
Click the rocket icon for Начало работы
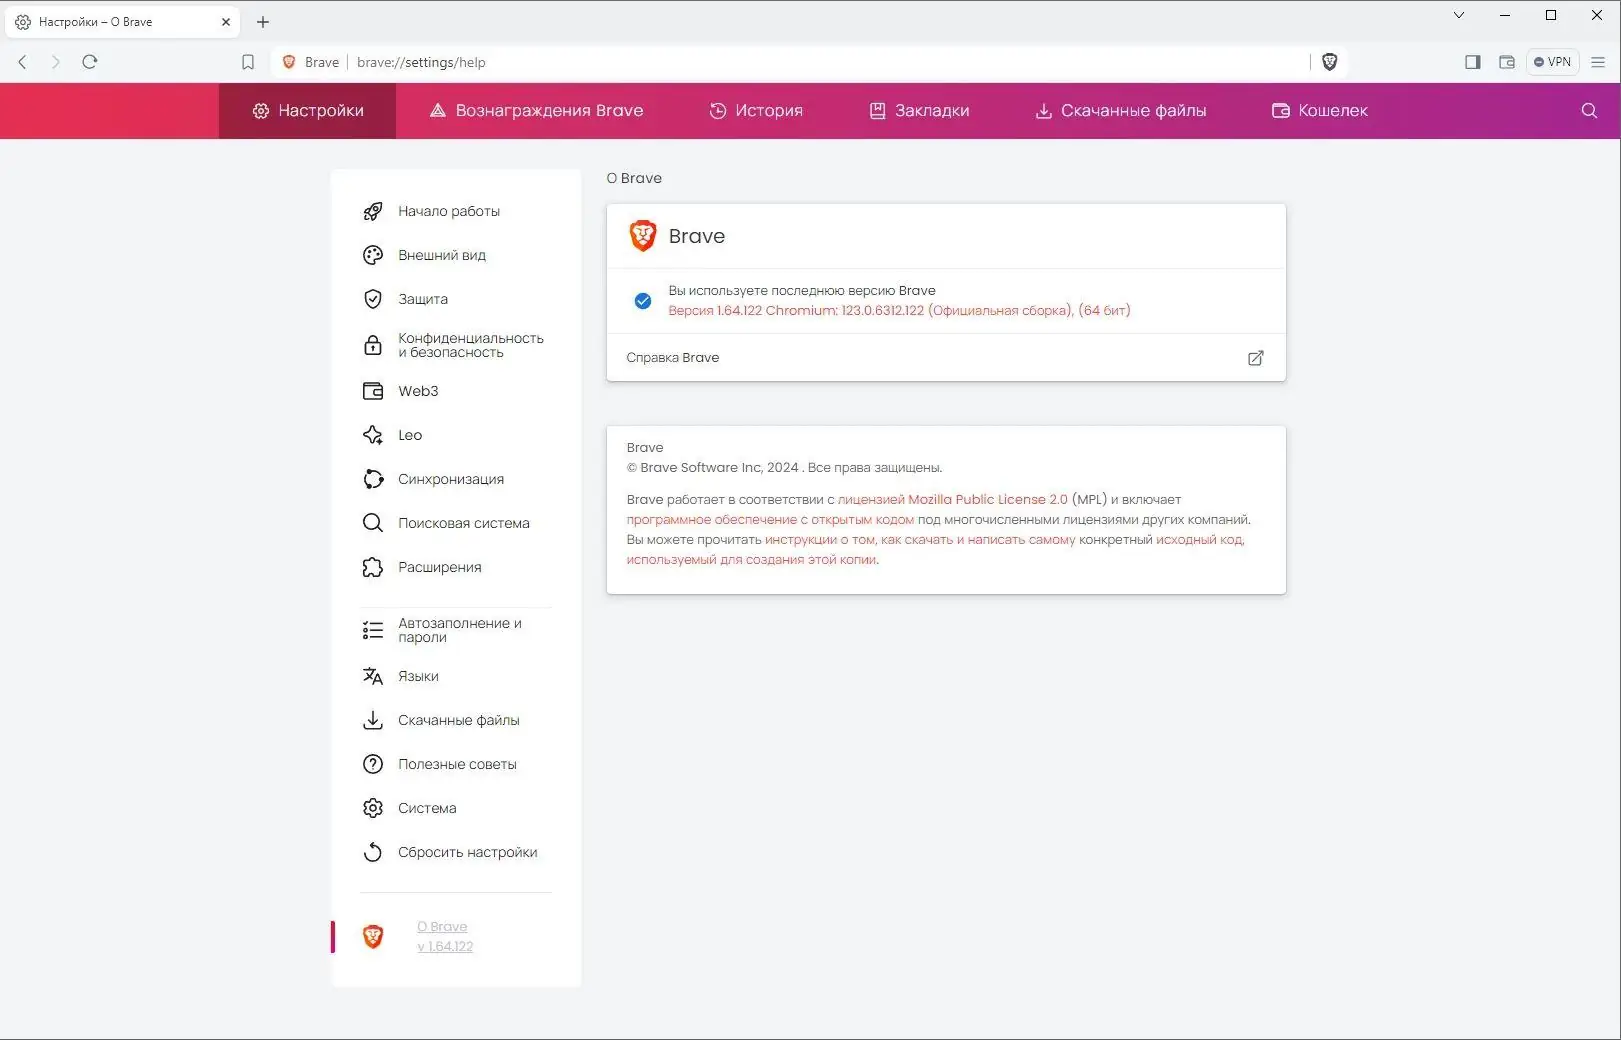373,211
